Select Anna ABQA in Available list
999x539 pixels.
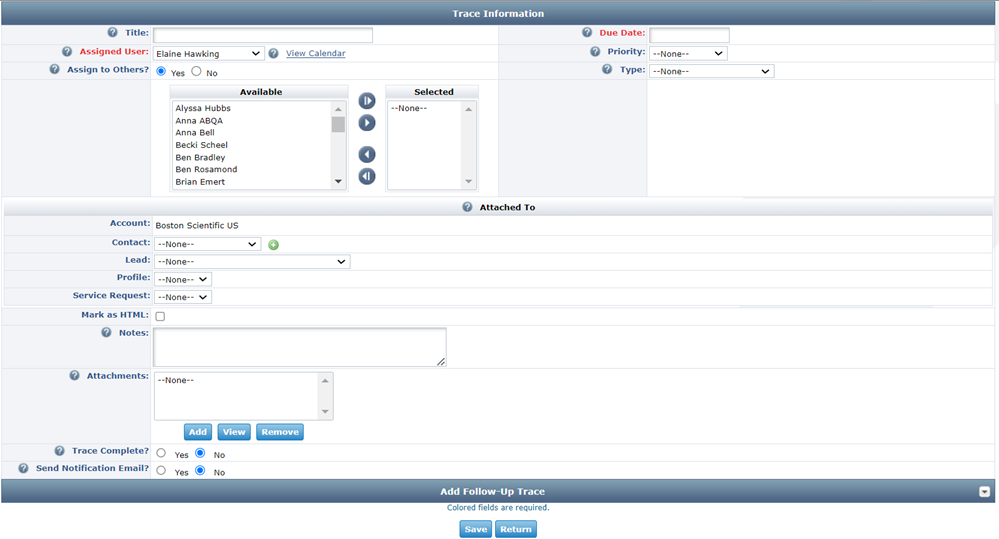point(199,120)
